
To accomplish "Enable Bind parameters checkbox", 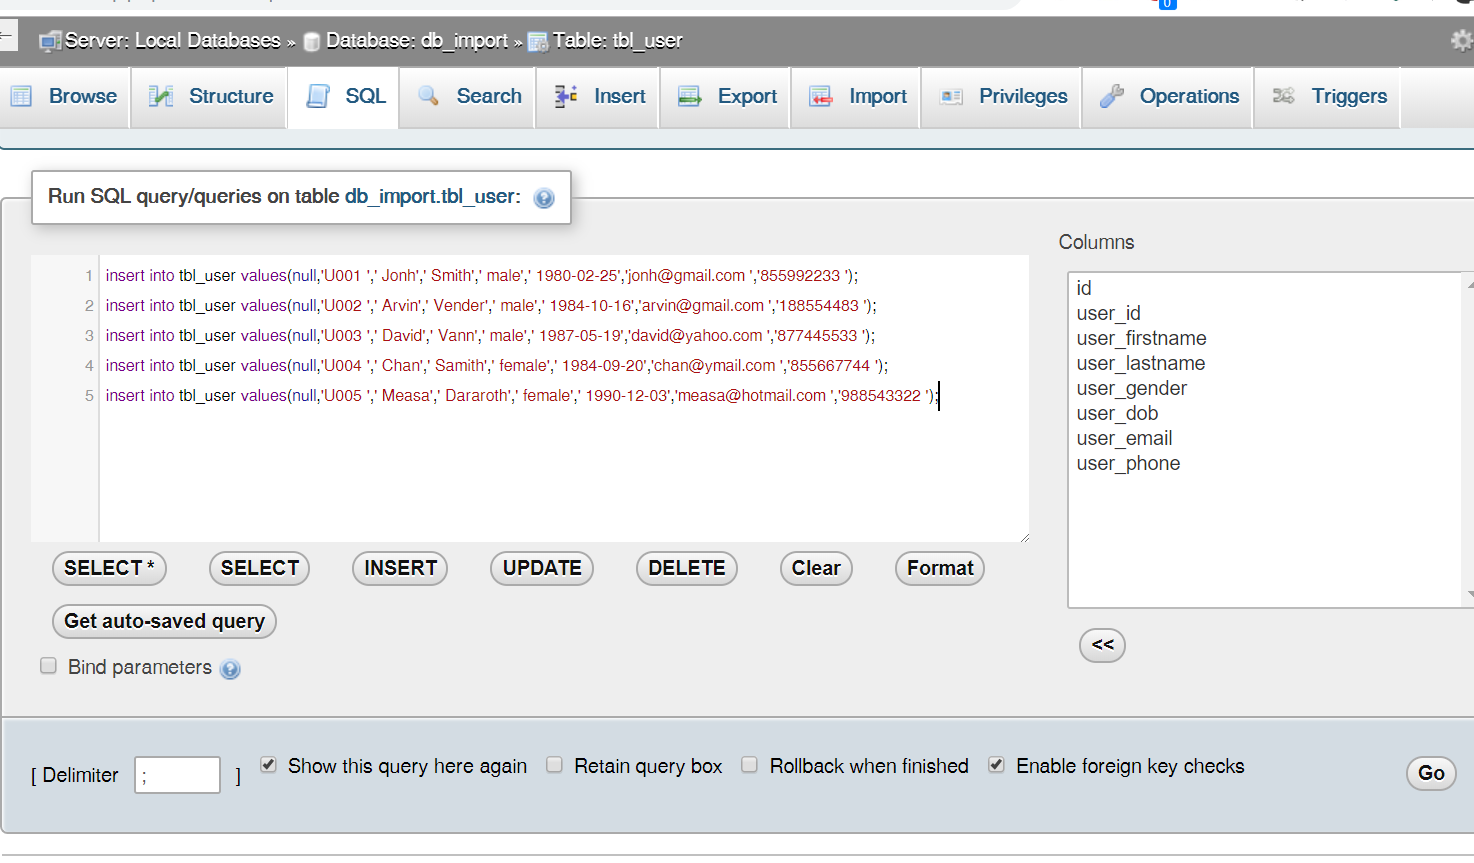I will click(48, 666).
